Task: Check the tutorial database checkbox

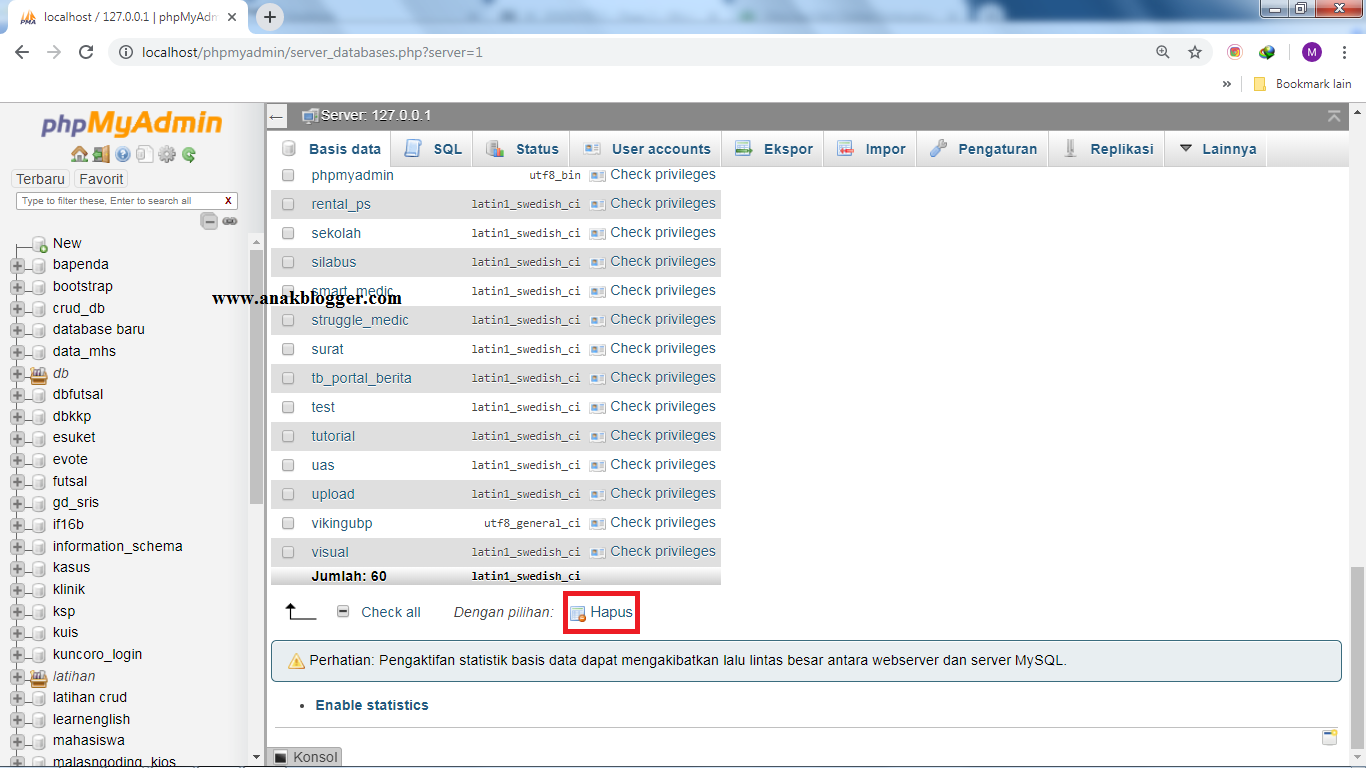Action: pos(287,436)
